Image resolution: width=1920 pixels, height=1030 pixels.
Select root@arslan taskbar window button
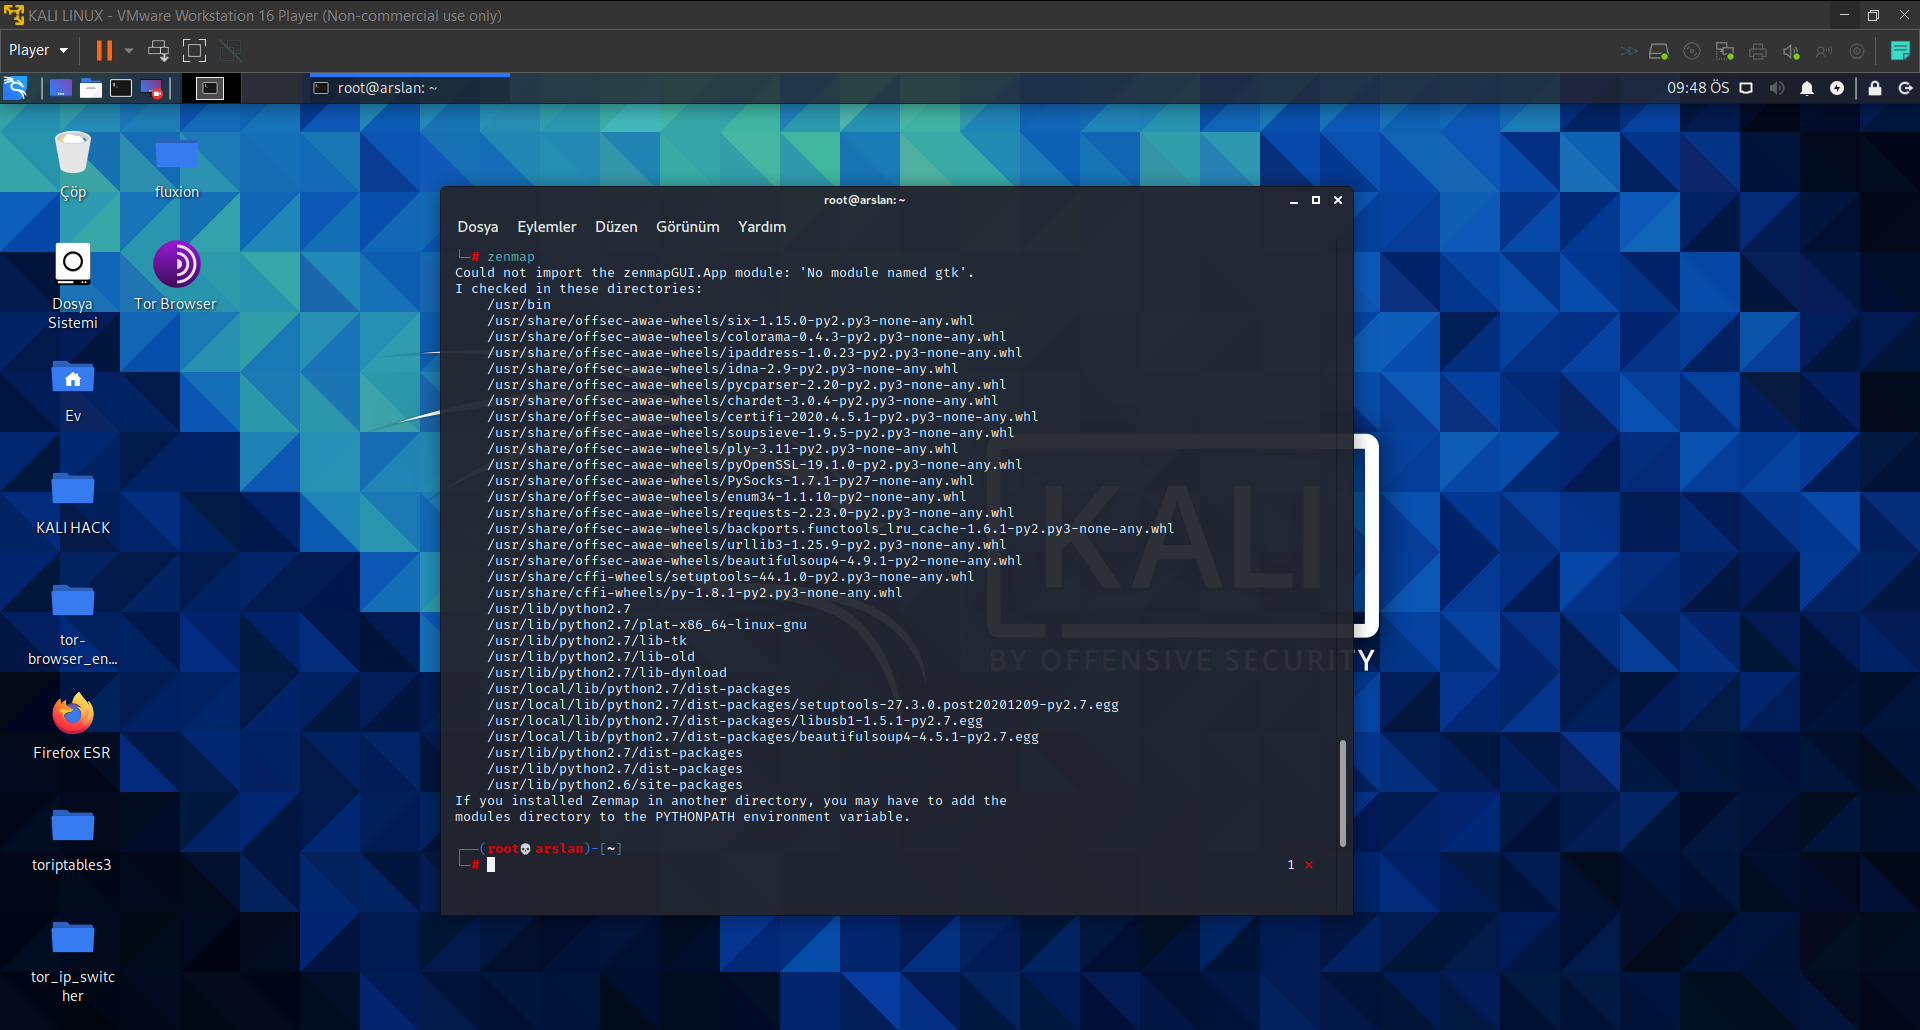pos(410,88)
